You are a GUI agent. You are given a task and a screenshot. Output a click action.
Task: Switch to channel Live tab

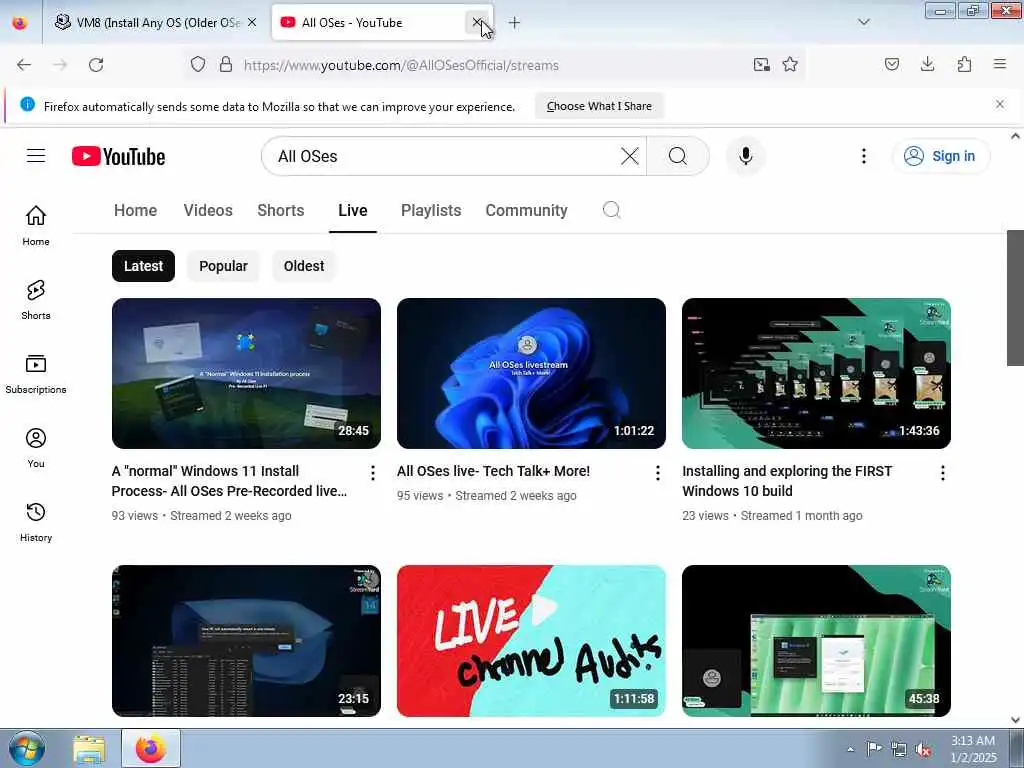coord(353,210)
